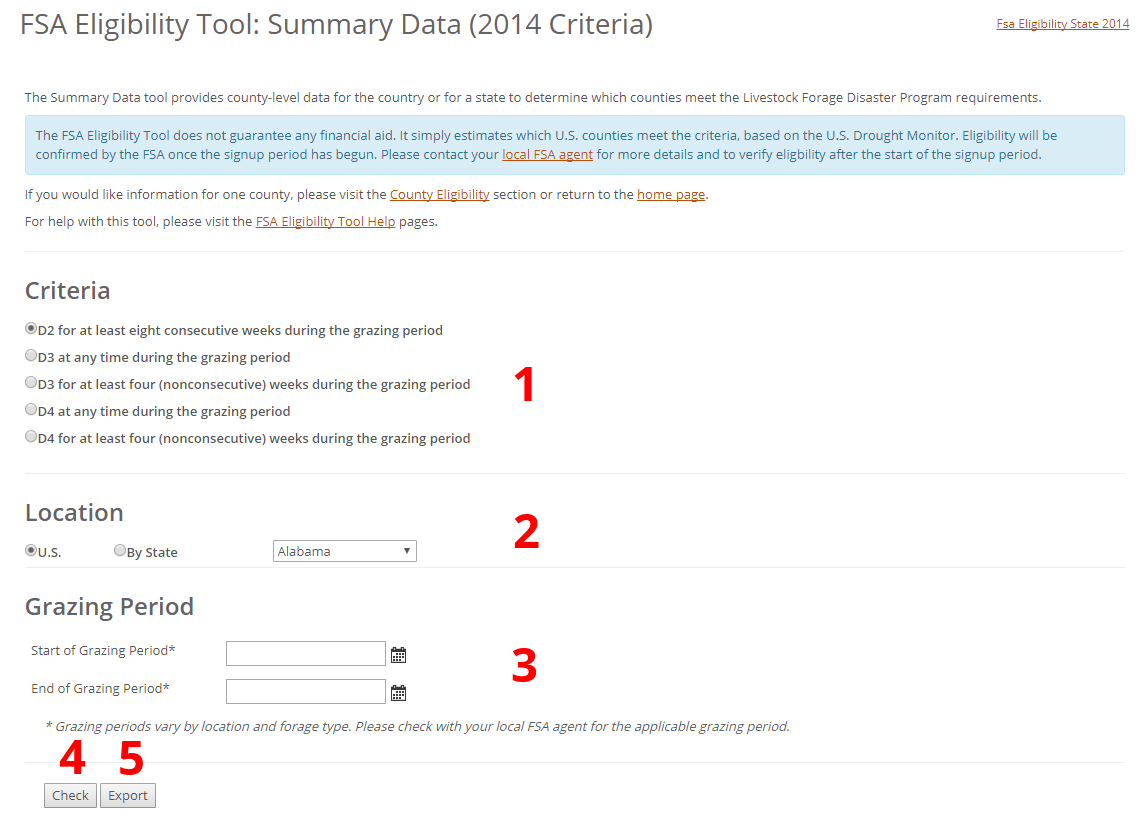Screen dimensions: 1147x824
Task: Select the D3 at any time criterion
Action: [31, 355]
